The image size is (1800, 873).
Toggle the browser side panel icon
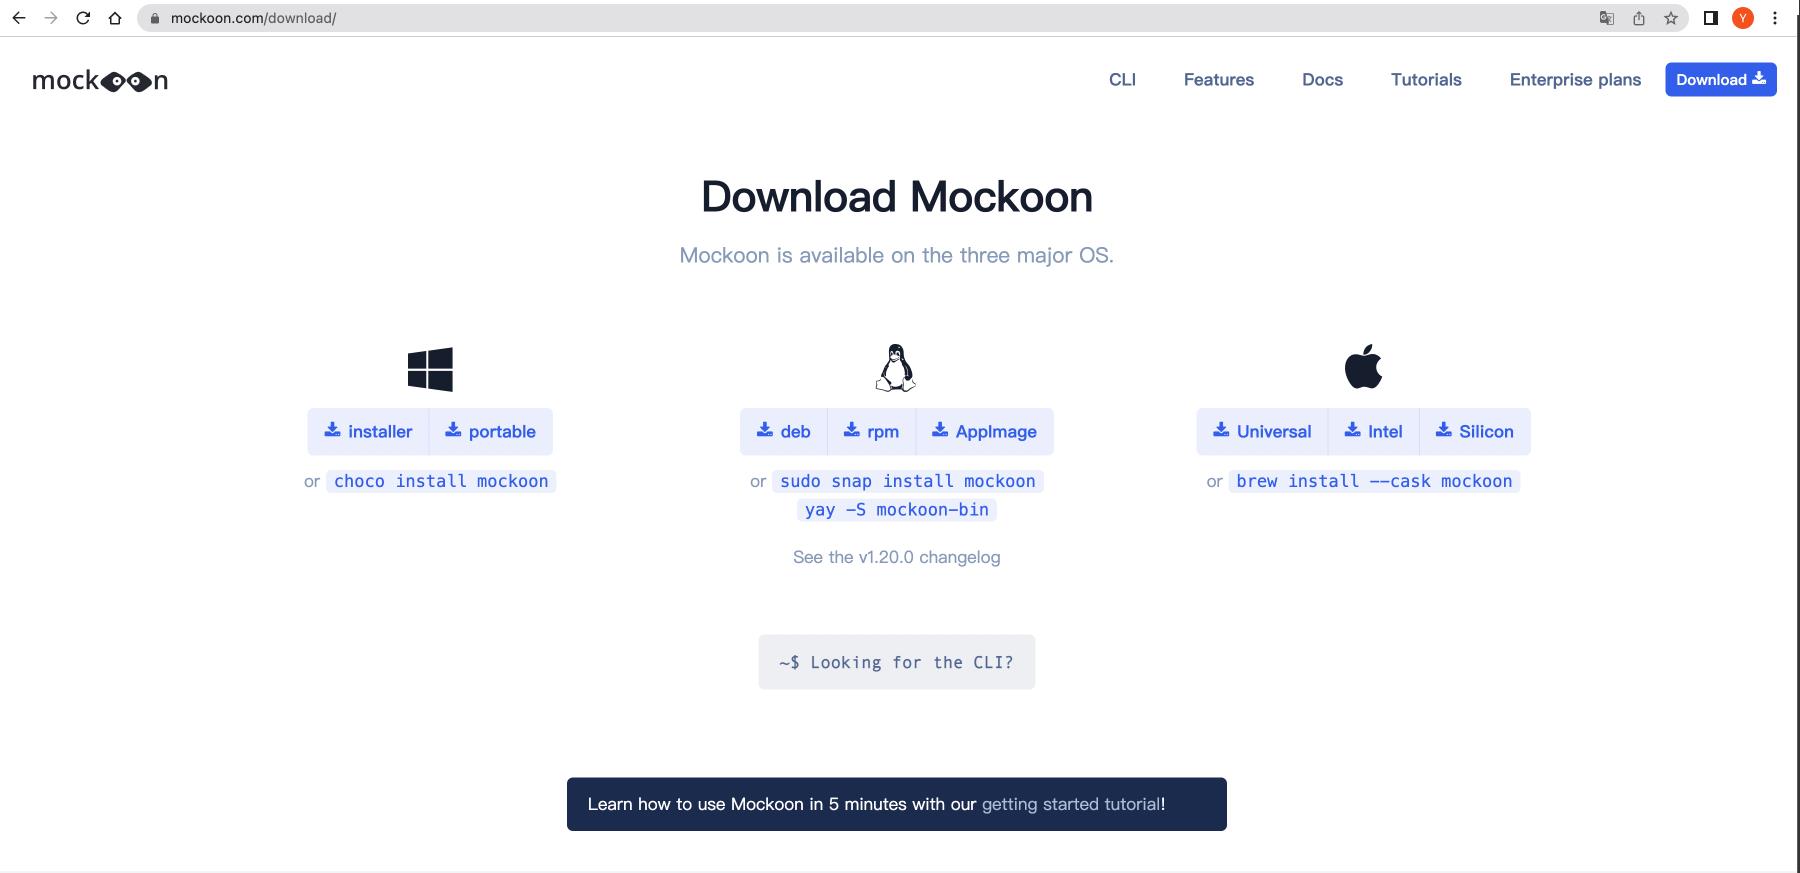1711,18
